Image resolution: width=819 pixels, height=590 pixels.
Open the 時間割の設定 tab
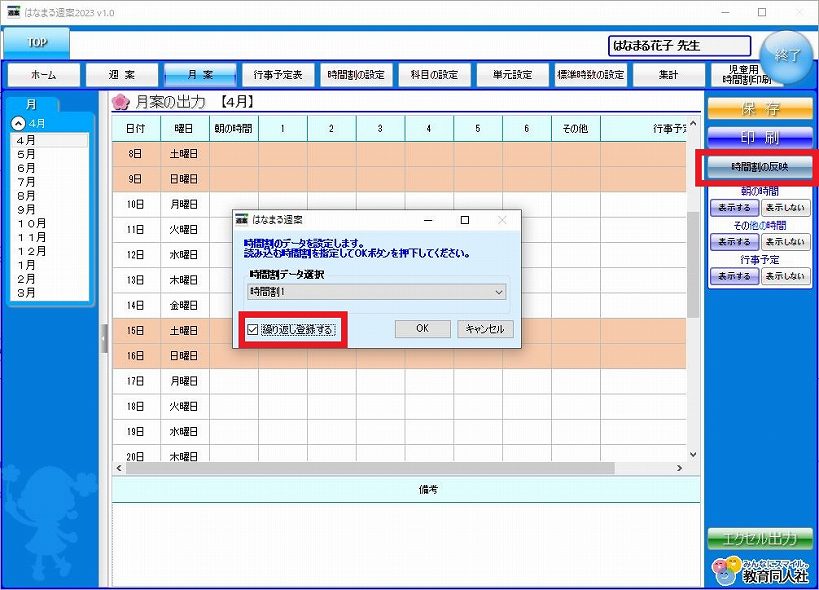click(x=356, y=75)
